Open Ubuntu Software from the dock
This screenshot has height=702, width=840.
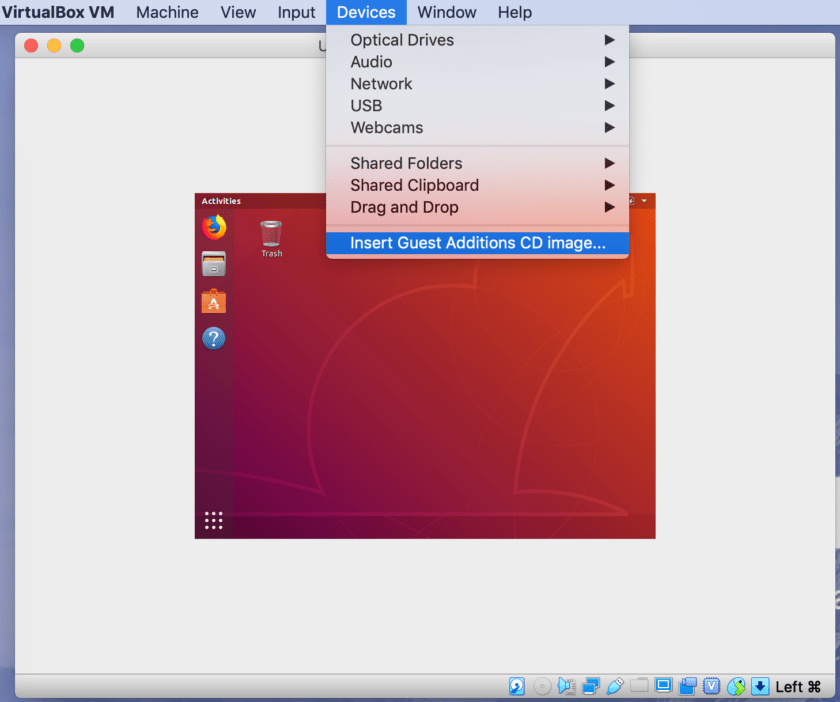(214, 301)
